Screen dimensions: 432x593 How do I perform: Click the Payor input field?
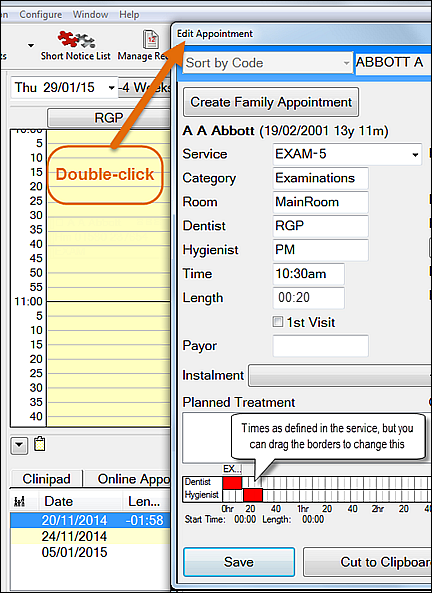click(x=320, y=346)
